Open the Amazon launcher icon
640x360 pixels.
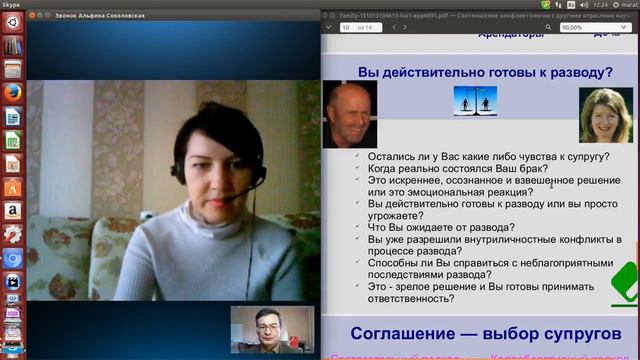[x=13, y=211]
